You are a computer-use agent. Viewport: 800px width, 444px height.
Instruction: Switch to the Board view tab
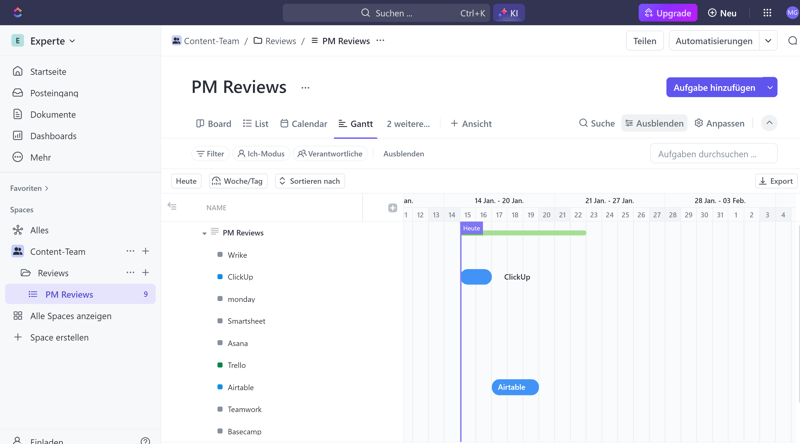point(213,124)
